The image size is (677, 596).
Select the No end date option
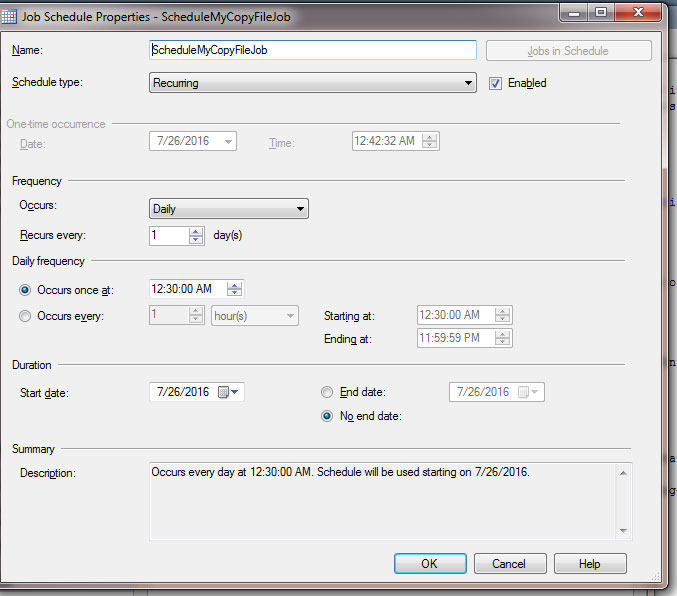pyautogui.click(x=327, y=416)
